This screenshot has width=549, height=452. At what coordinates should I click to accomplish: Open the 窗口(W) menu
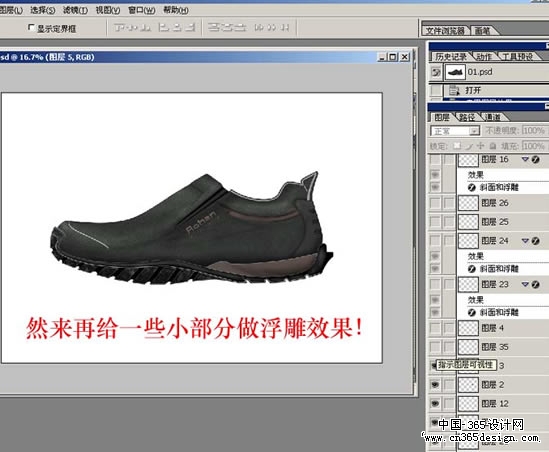coord(141,10)
